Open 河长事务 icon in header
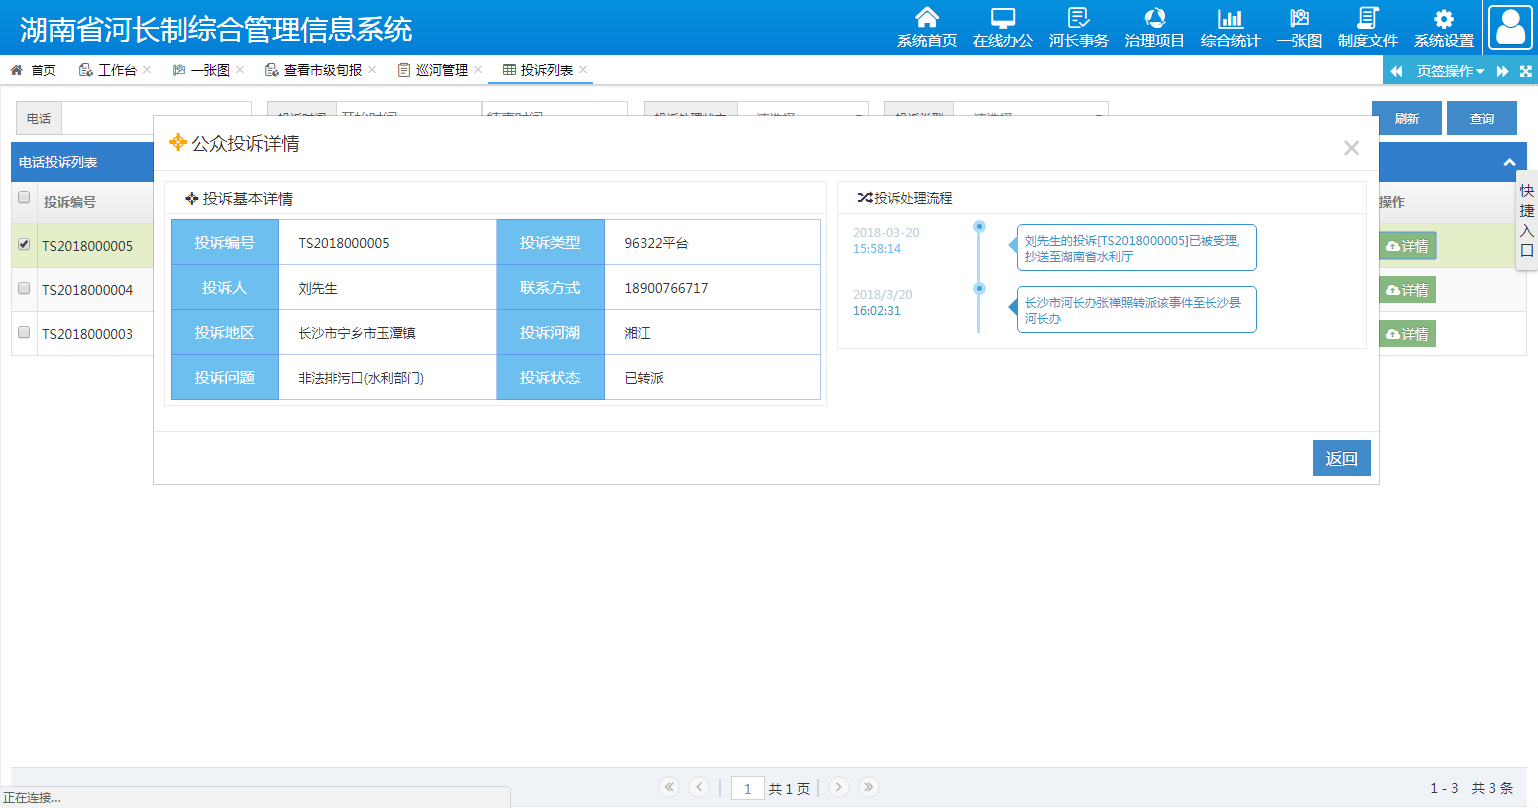This screenshot has height=808, width=1538. click(x=1078, y=18)
